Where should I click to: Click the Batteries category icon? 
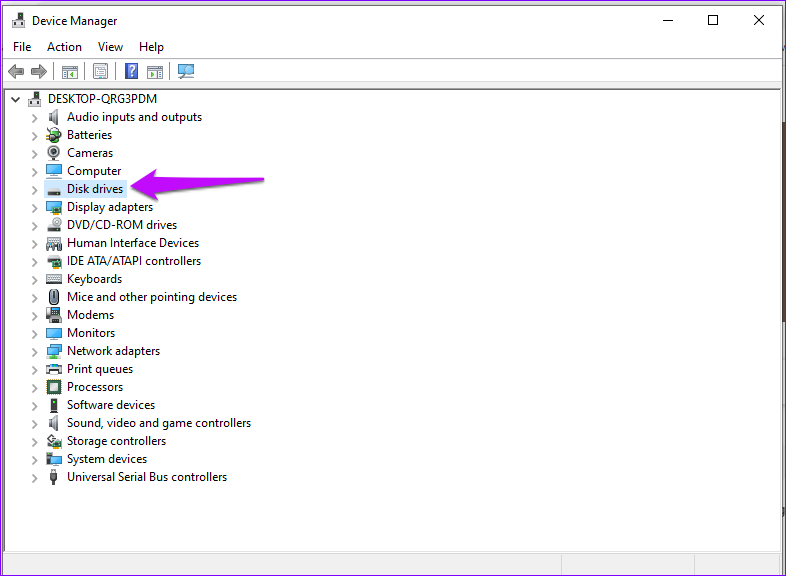click(54, 135)
